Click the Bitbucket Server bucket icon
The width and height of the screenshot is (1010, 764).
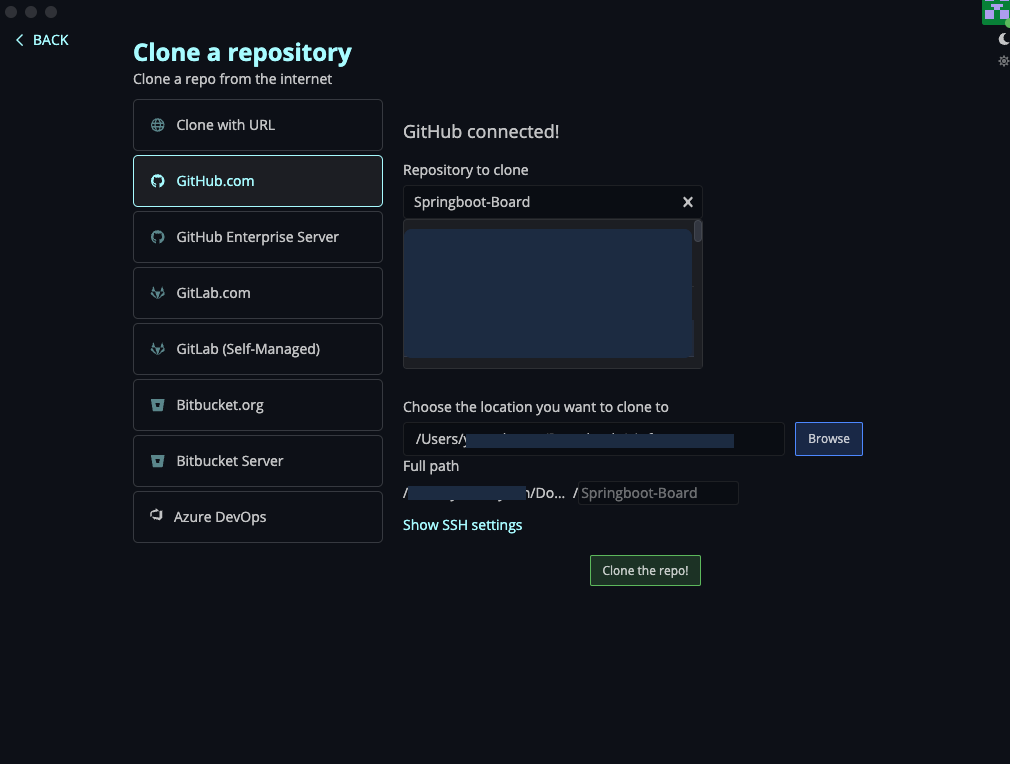pos(158,461)
